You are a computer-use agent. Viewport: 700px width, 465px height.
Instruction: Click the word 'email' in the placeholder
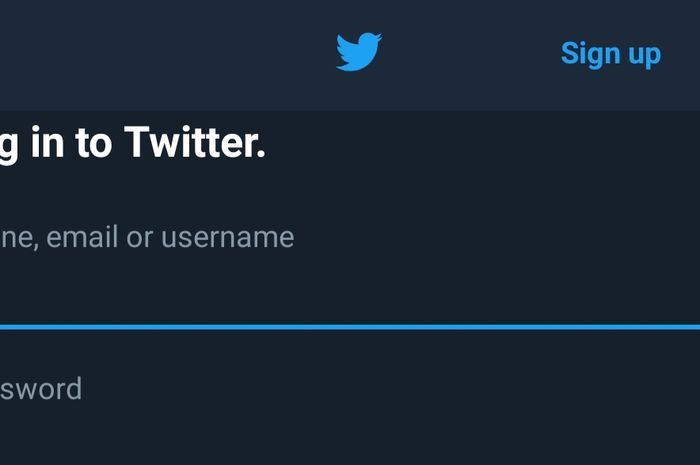click(x=82, y=237)
